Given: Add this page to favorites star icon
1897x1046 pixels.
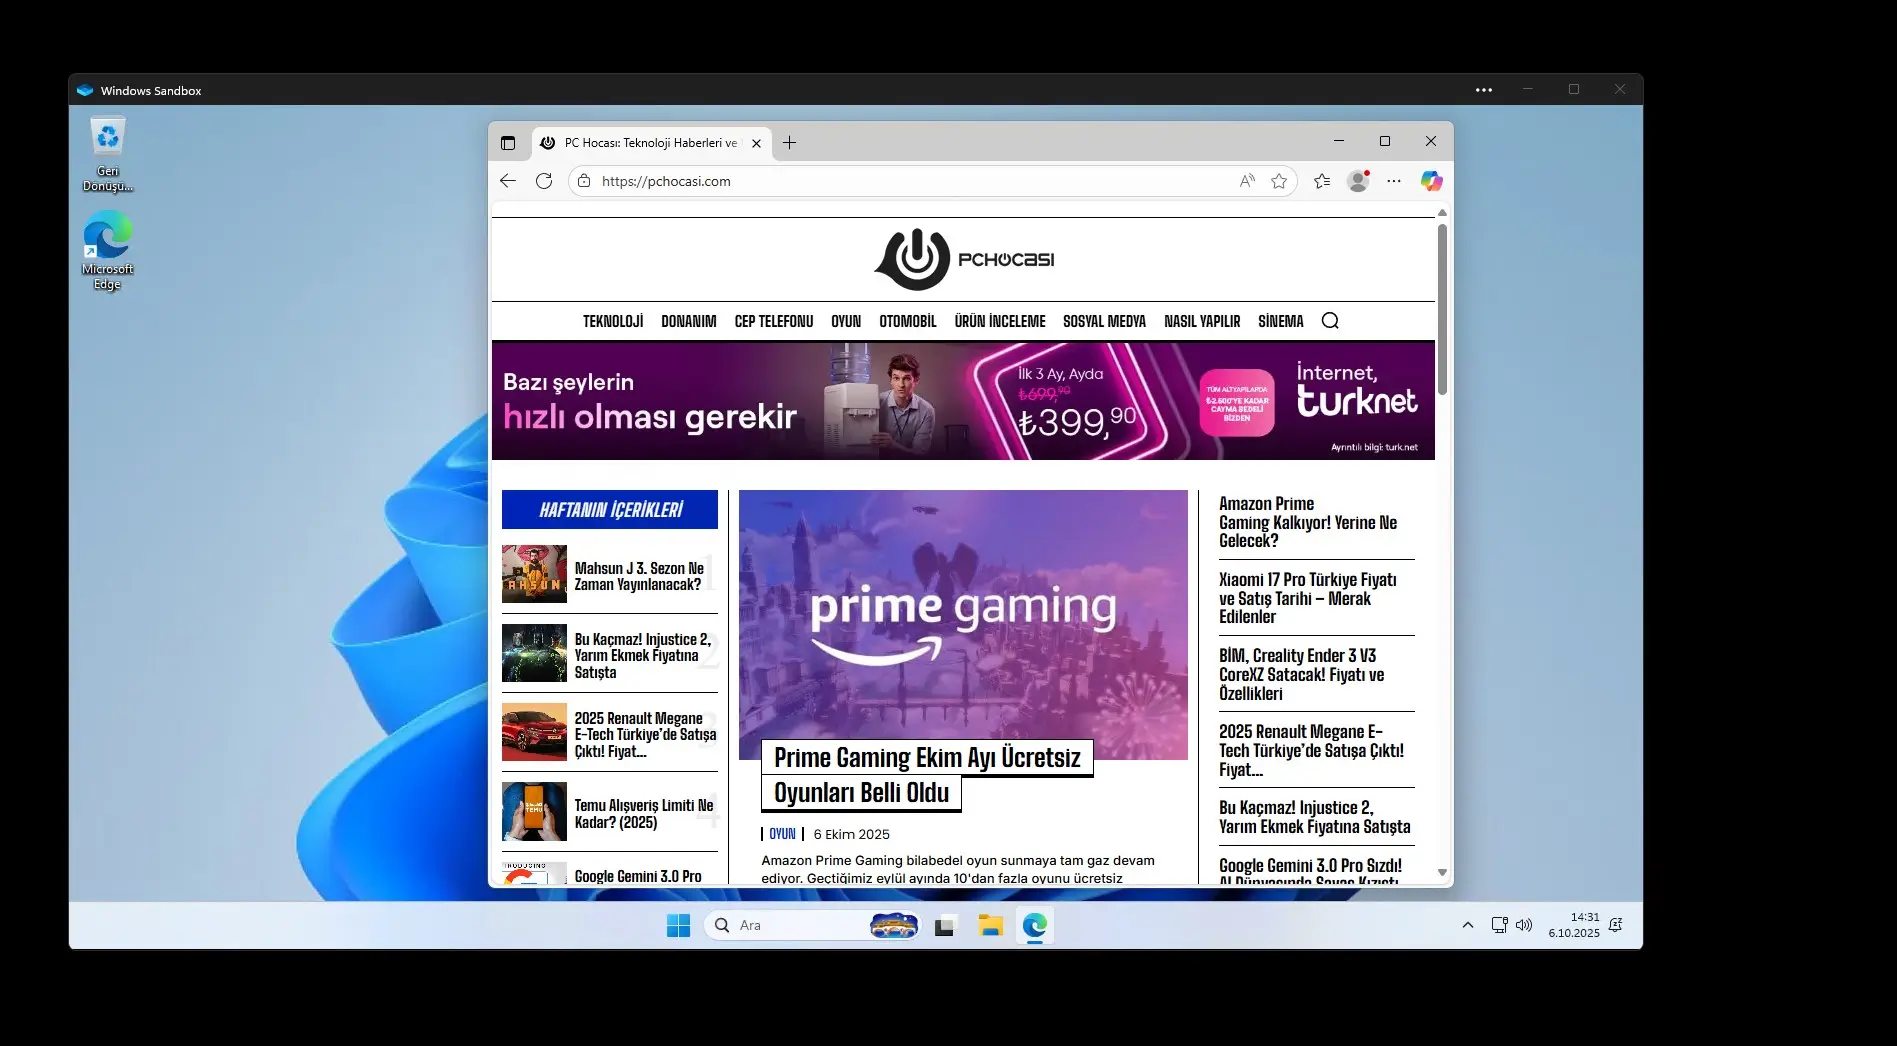Looking at the screenshot, I should point(1279,181).
